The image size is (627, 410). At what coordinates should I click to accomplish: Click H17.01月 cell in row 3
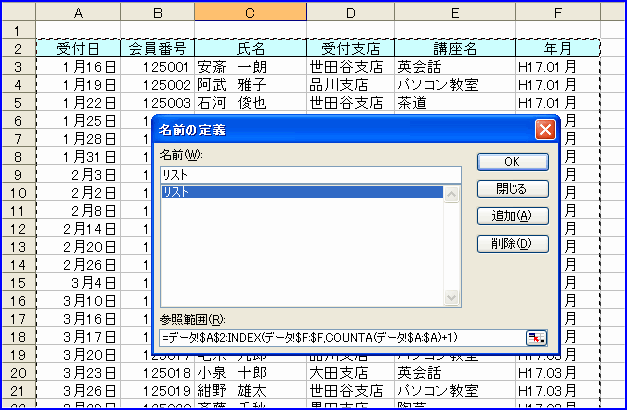tap(558, 66)
